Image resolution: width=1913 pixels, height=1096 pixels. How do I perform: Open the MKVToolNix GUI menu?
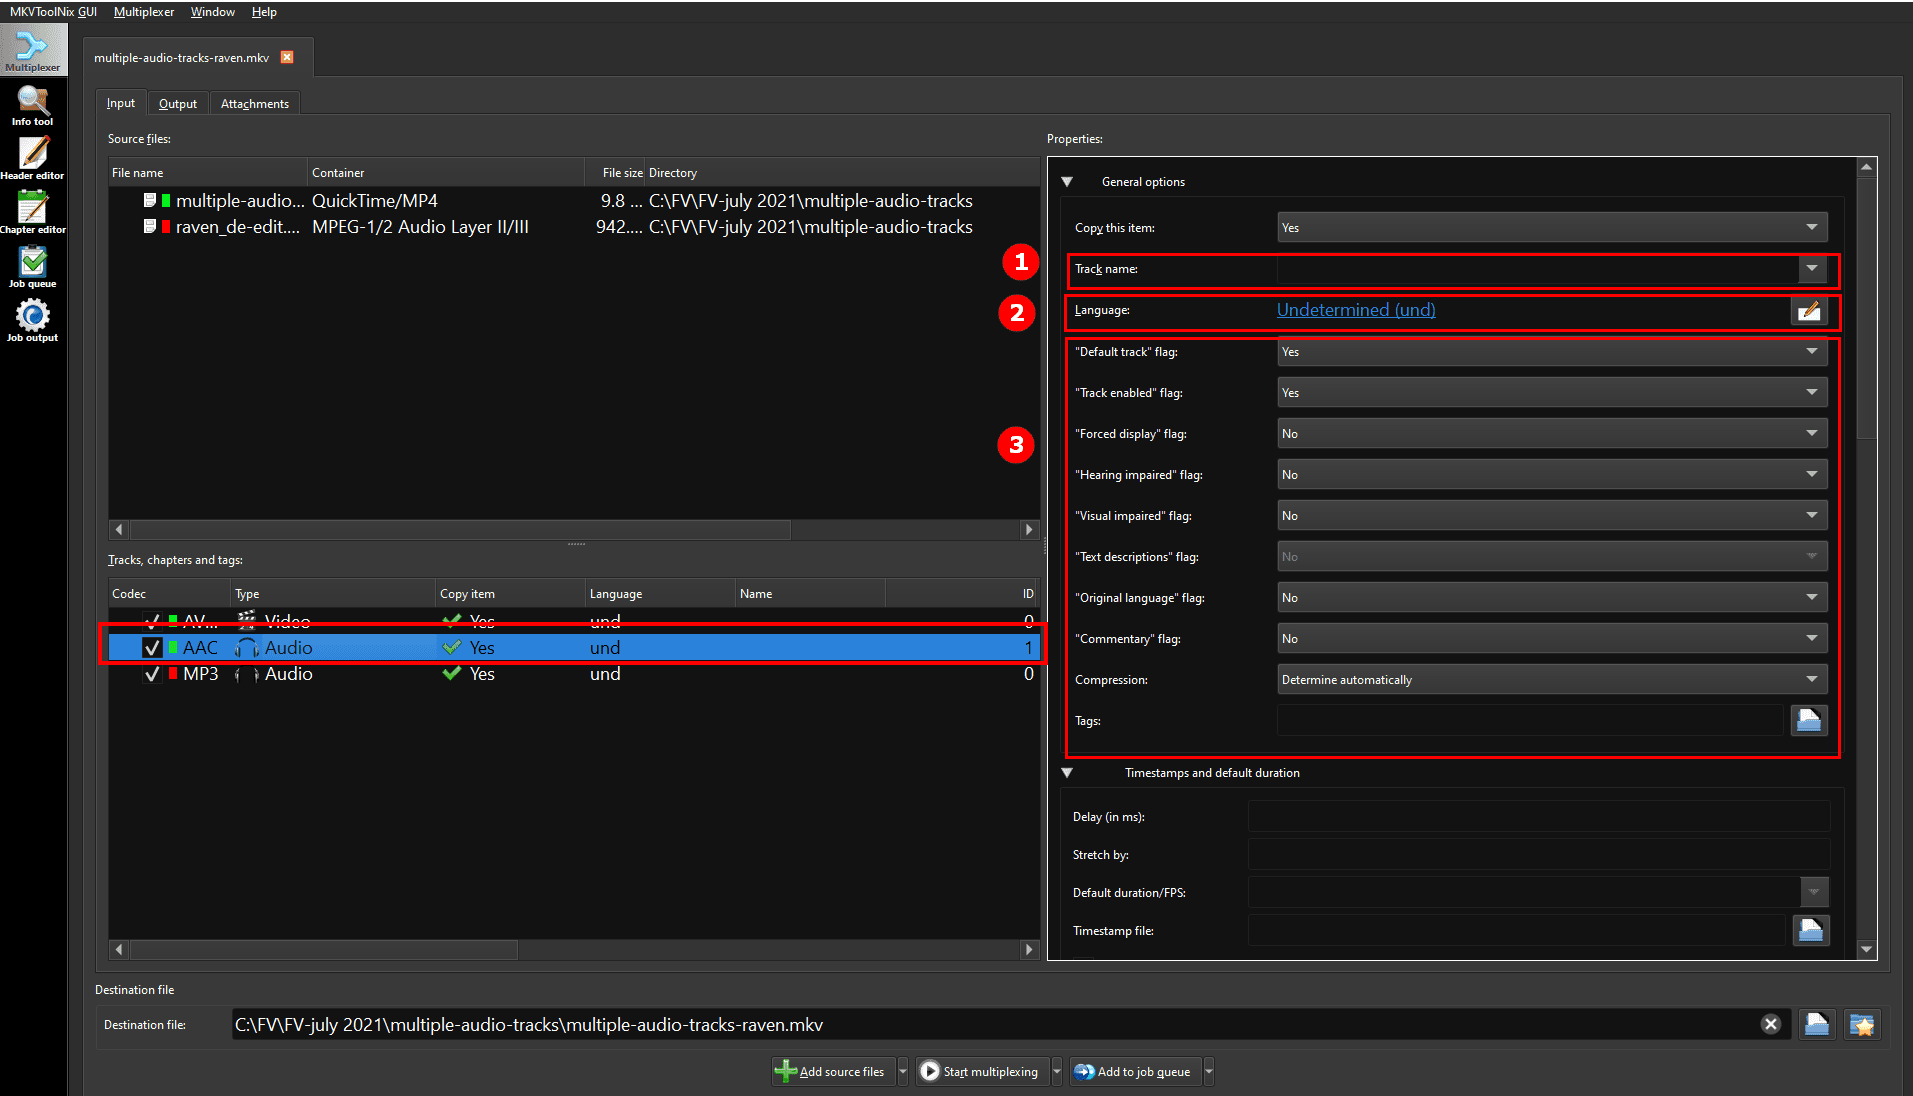tap(53, 12)
